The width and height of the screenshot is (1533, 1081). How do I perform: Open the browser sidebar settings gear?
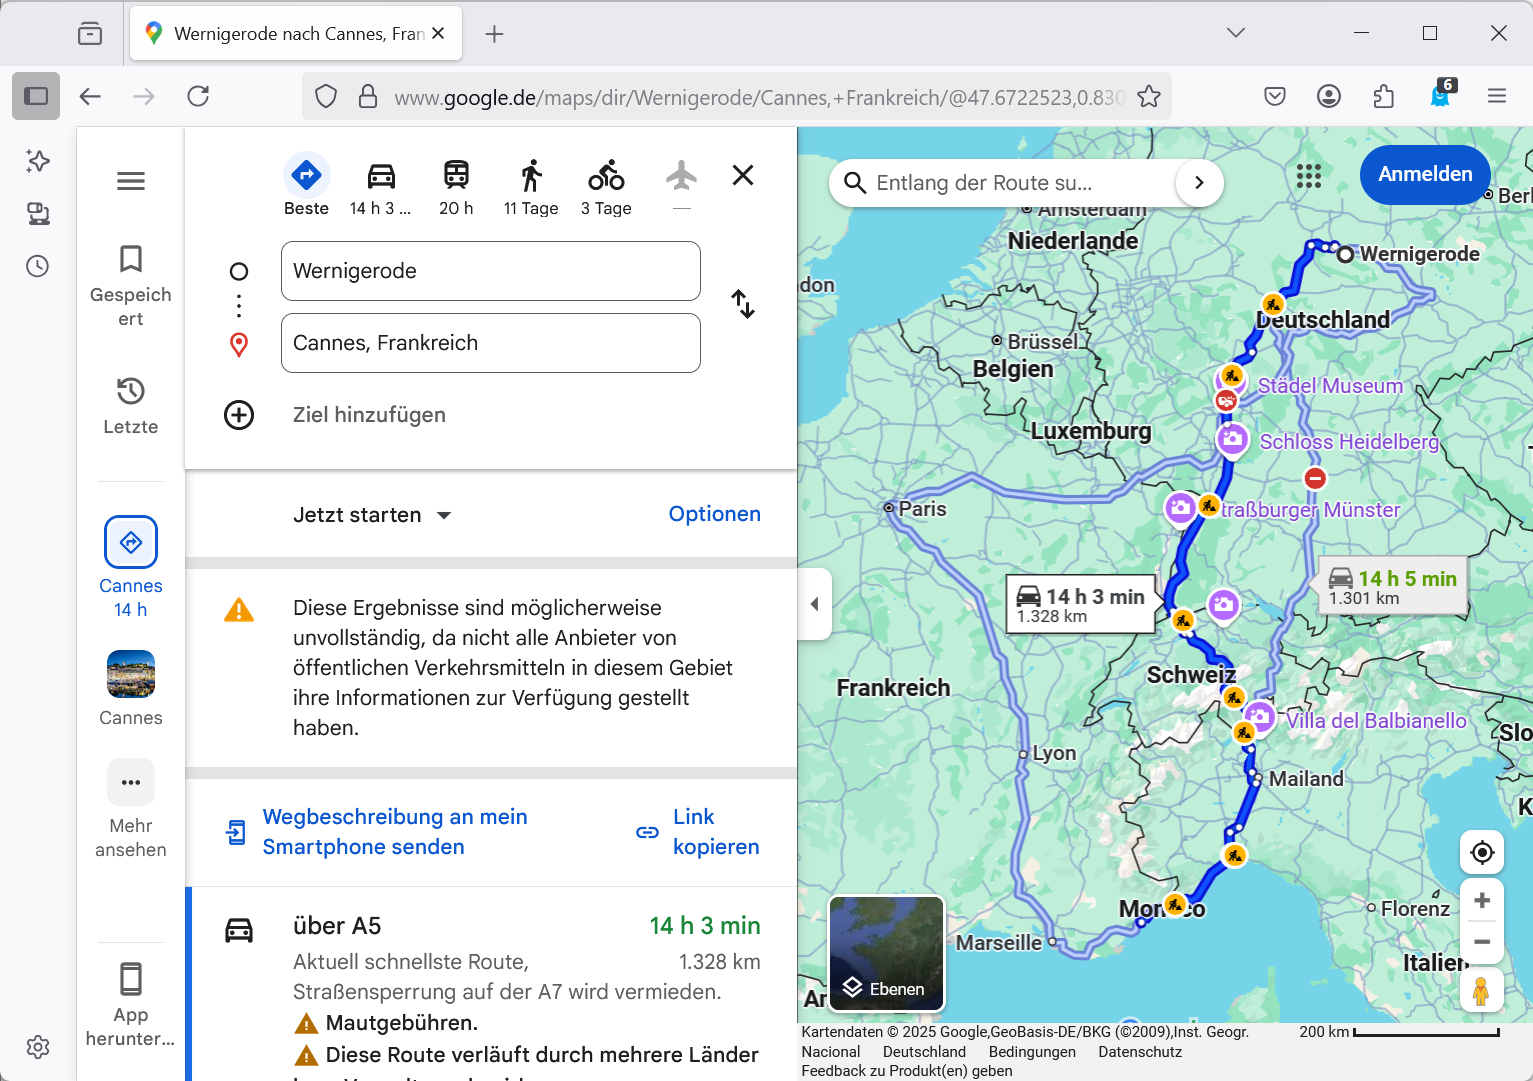pos(38,1047)
